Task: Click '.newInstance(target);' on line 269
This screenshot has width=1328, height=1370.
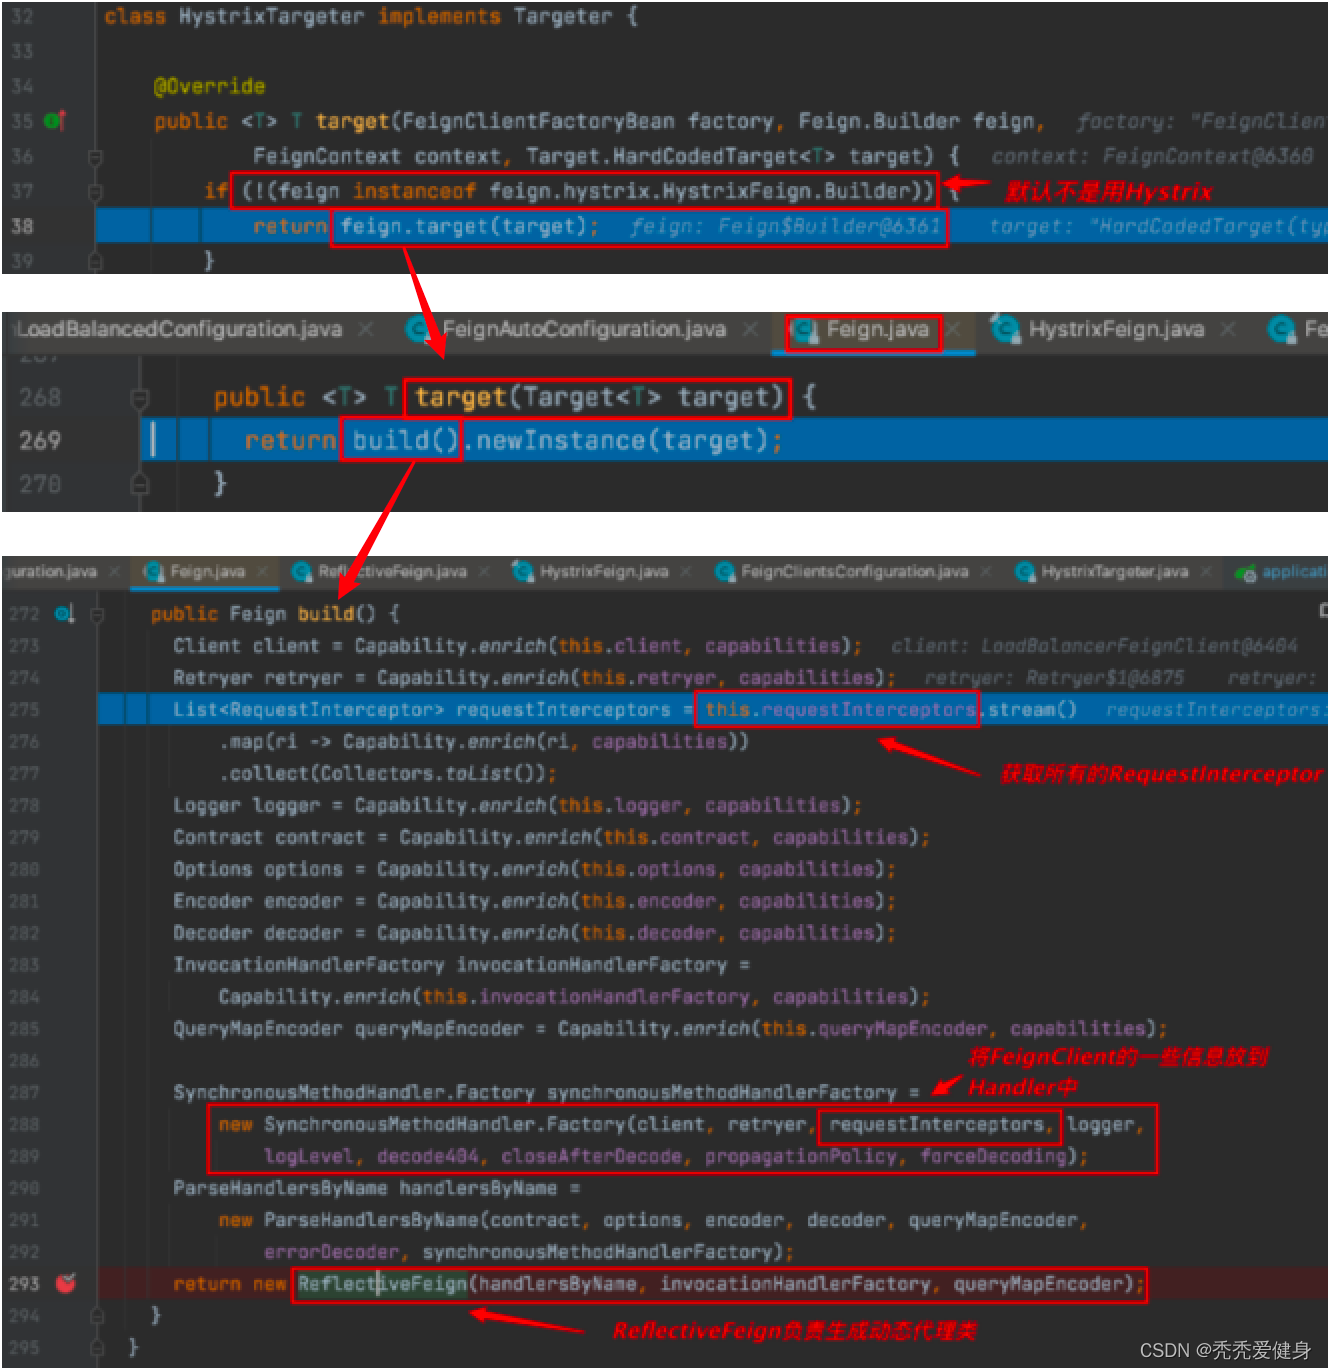Action: [623, 441]
